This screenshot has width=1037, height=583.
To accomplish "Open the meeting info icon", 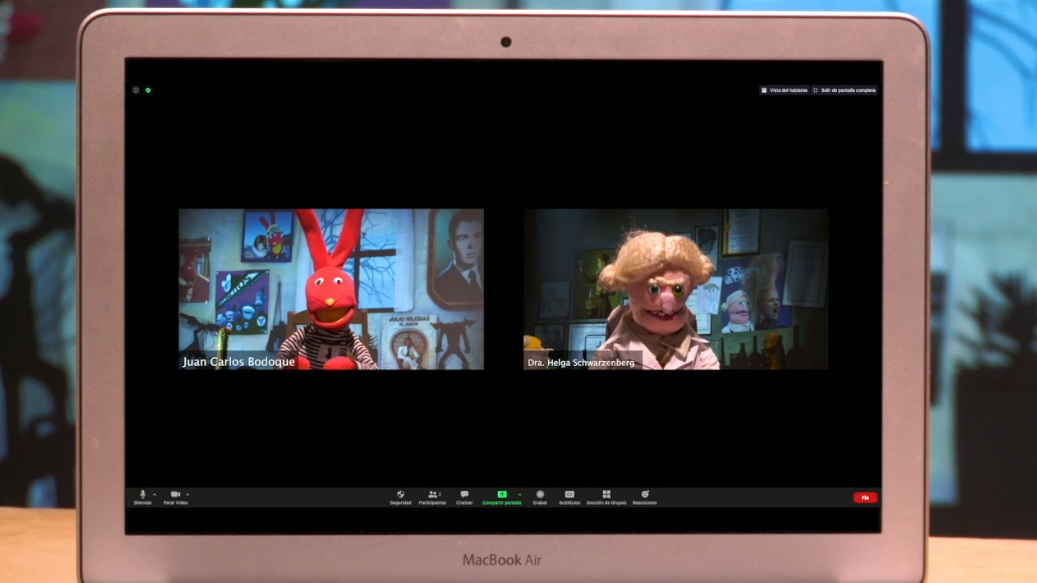I will click(136, 90).
